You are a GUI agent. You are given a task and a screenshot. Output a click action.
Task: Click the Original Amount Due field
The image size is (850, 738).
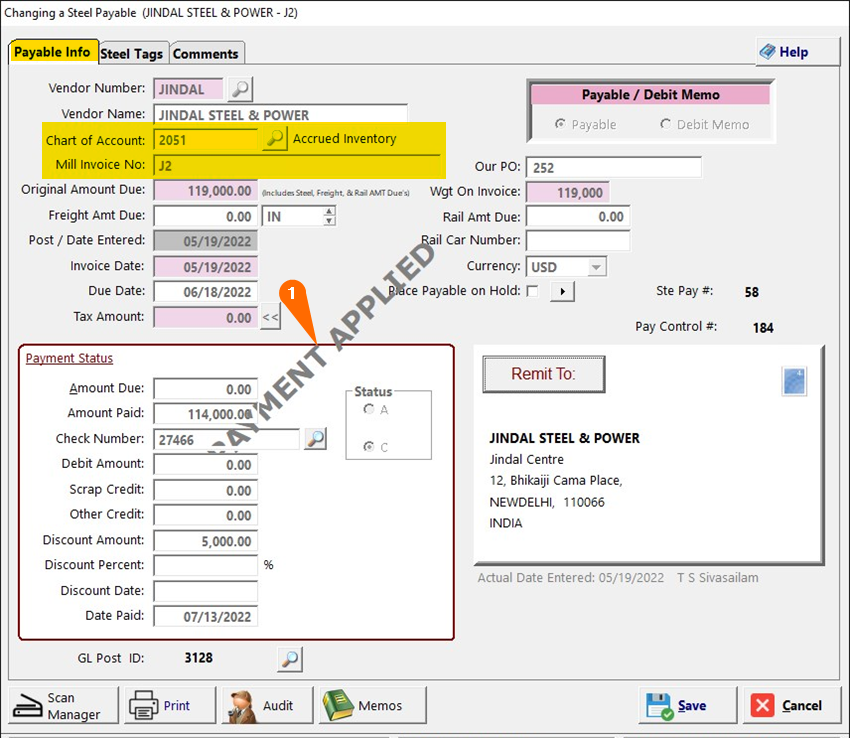[x=206, y=191]
